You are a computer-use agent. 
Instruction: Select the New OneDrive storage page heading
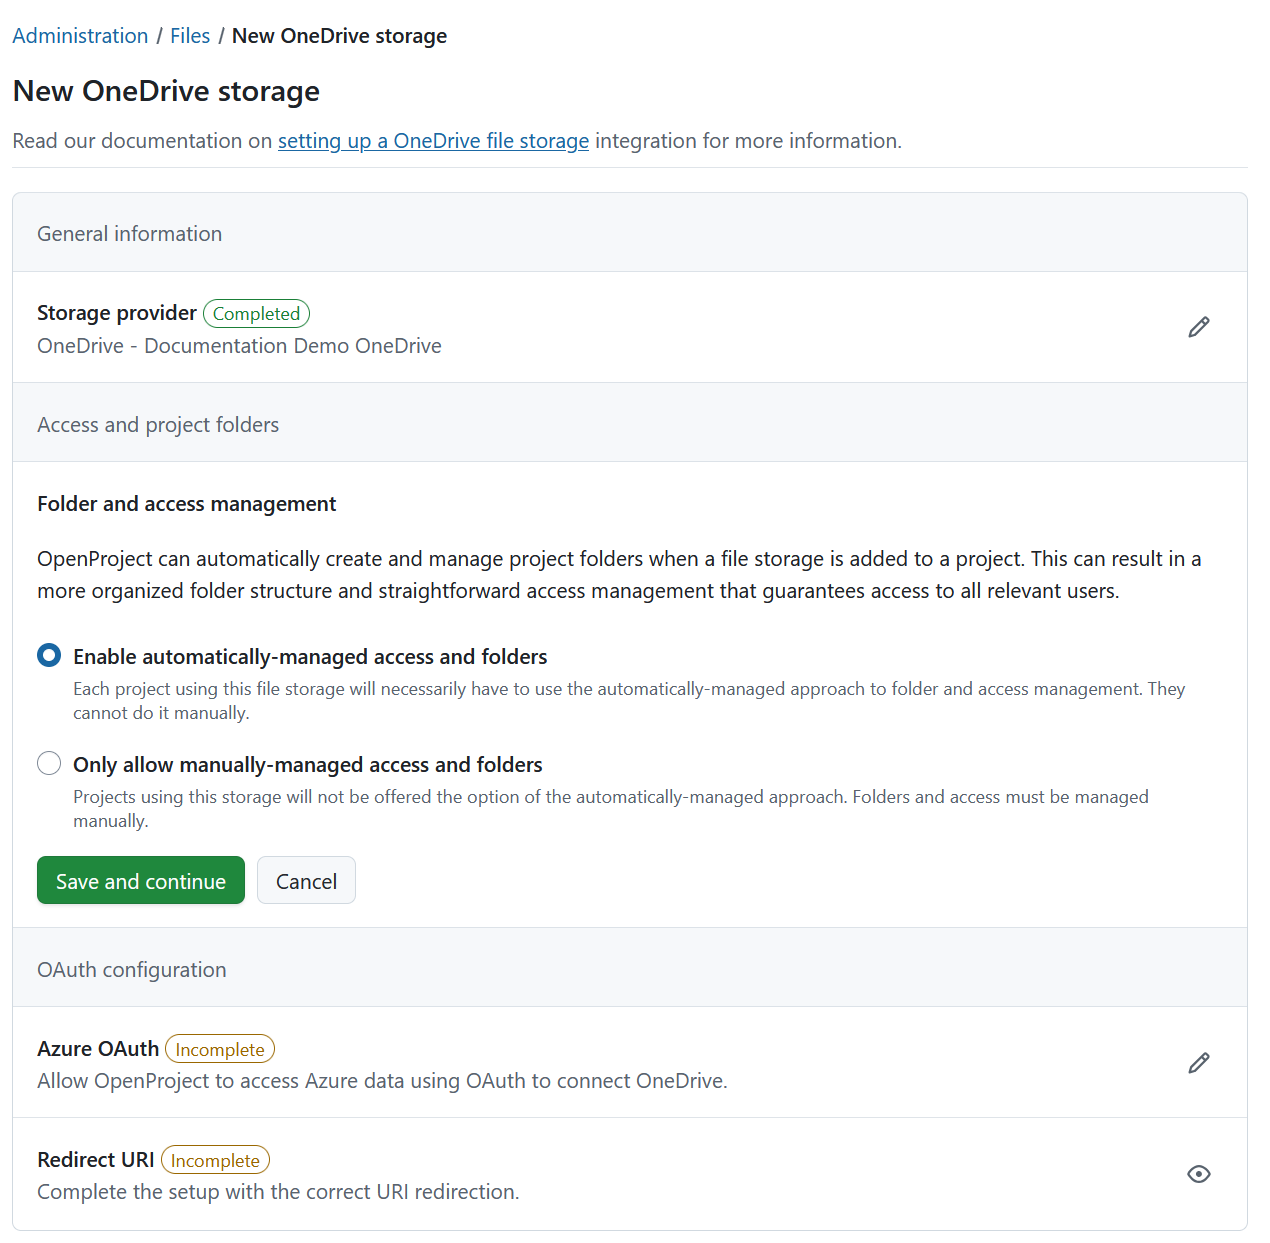[x=166, y=91]
